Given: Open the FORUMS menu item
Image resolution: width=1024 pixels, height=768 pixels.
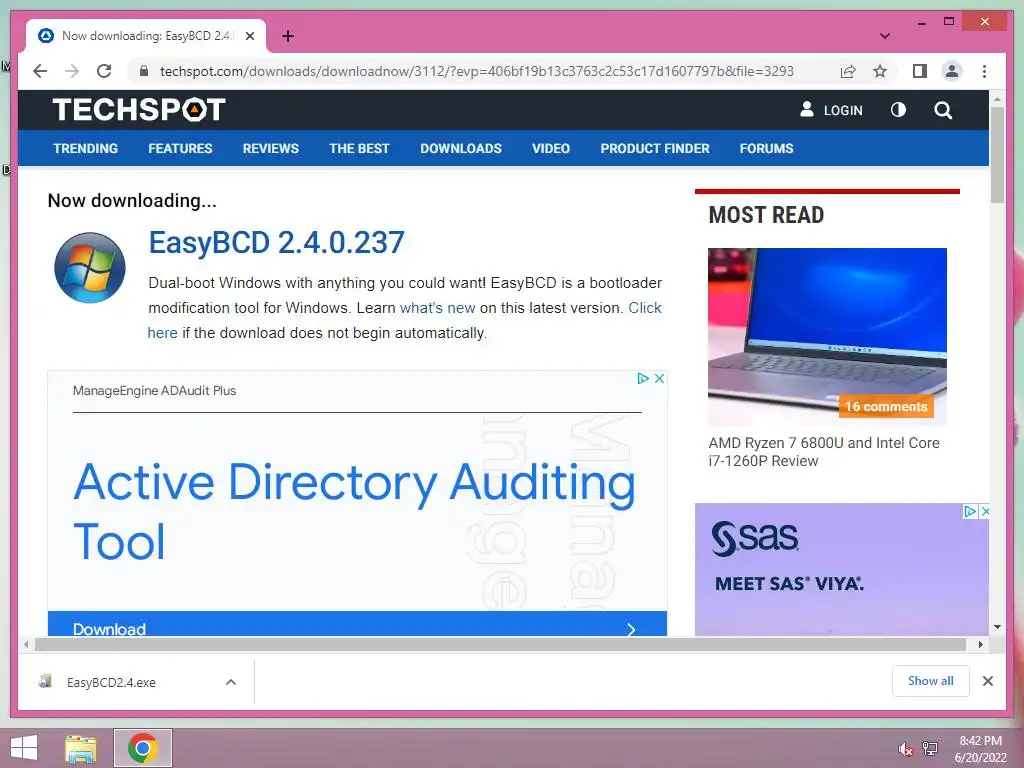Looking at the screenshot, I should [x=766, y=148].
